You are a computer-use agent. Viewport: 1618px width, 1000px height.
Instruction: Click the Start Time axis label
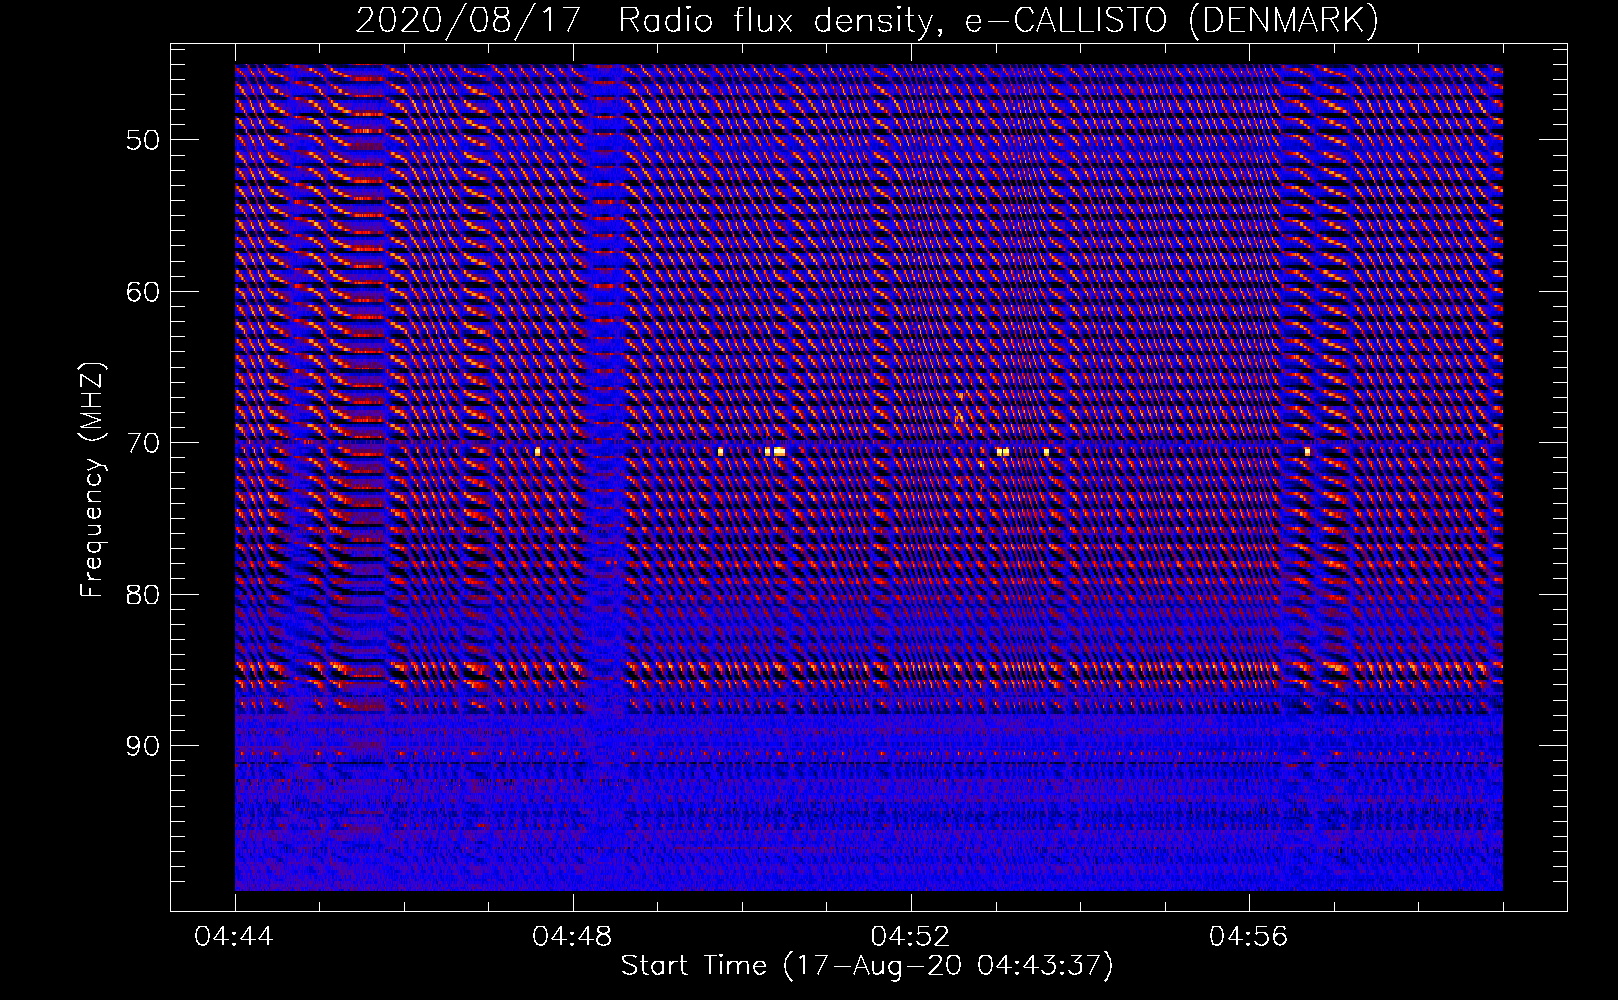(867, 966)
